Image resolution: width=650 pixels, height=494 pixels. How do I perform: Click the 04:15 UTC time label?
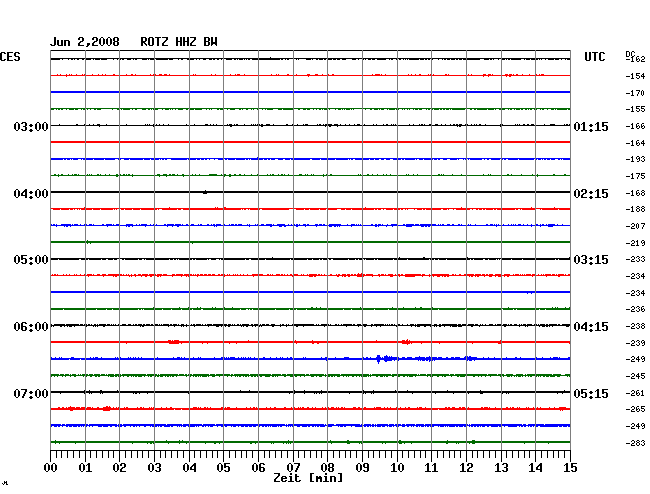click(x=591, y=327)
